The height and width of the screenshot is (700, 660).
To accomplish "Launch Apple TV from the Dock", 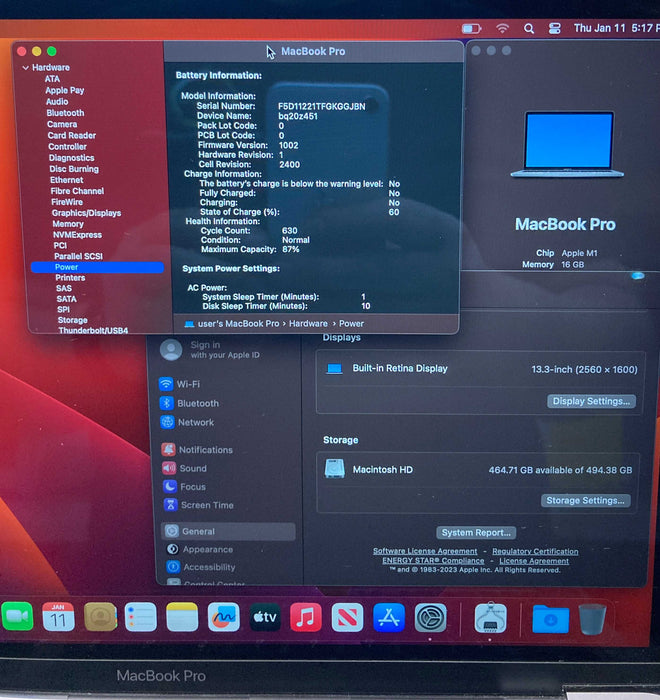I will pos(265,617).
